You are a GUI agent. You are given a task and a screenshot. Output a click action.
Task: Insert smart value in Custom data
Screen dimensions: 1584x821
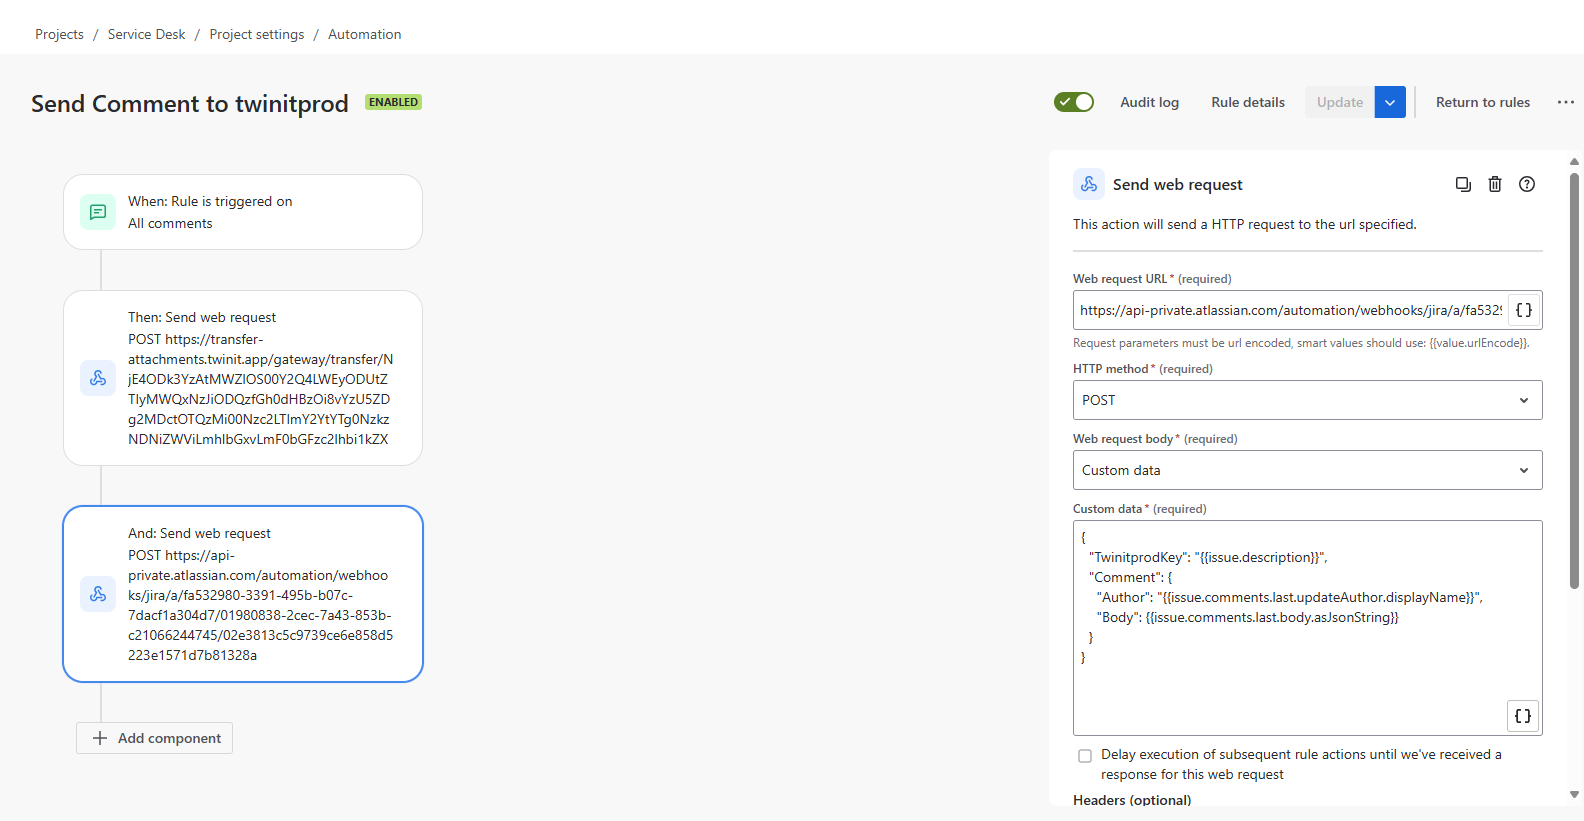pos(1523,716)
